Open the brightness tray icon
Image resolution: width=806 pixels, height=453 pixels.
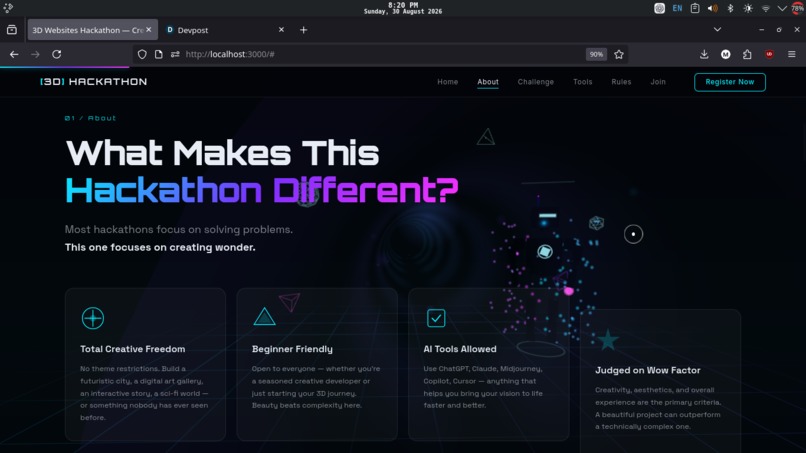click(x=748, y=8)
